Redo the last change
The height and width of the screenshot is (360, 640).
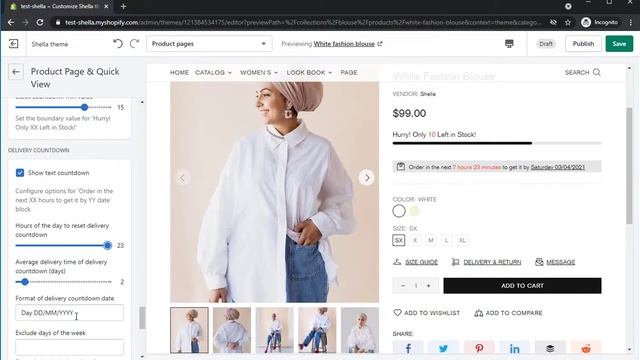coord(134,43)
